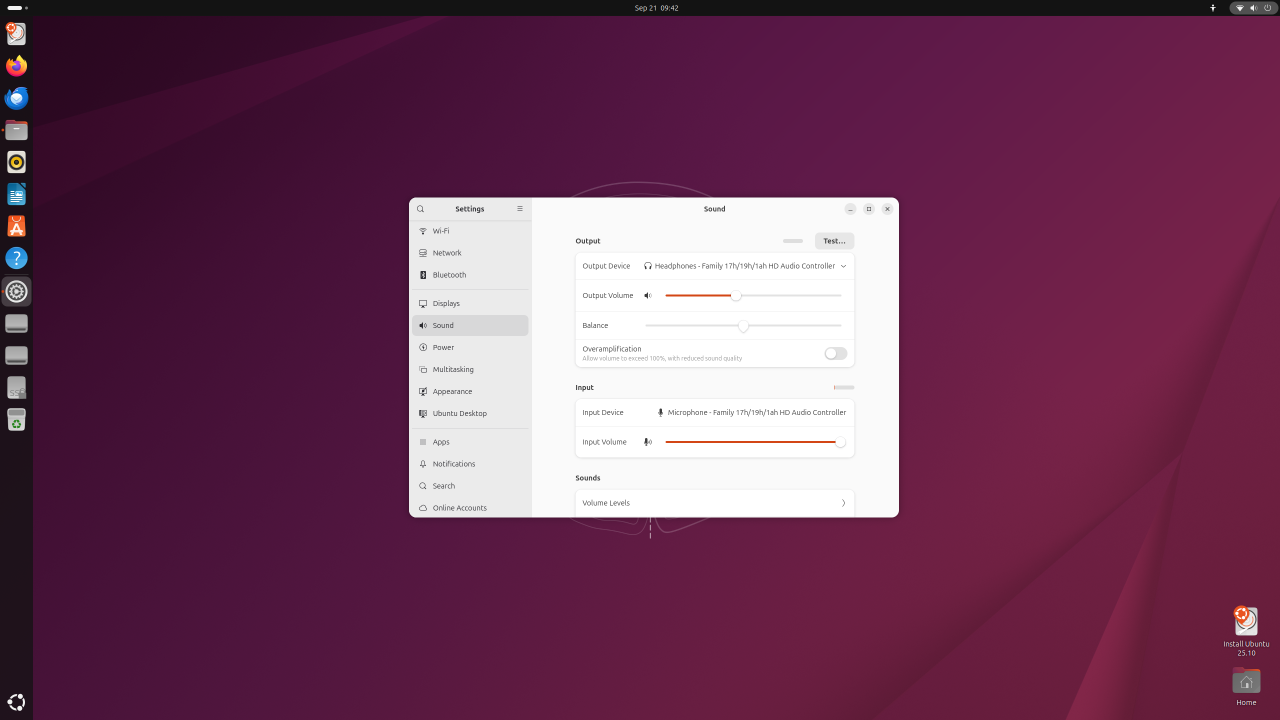Open Install Ubuntu 25.10 desktop icon
The width and height of the screenshot is (1280, 720).
click(x=1246, y=631)
